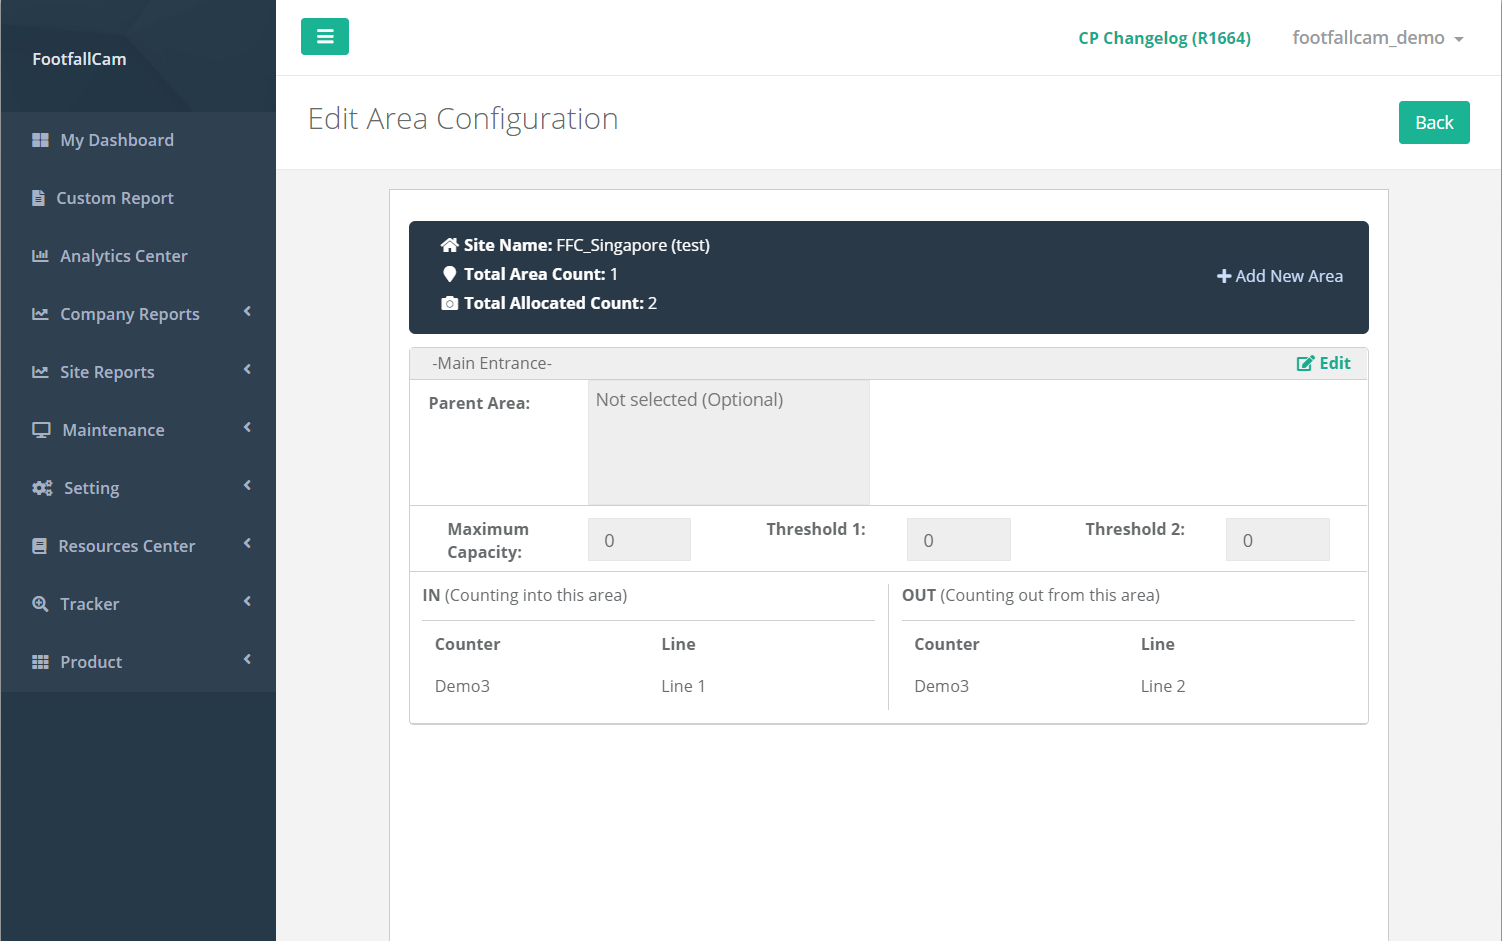Open the footfallcam_demo user dropdown
Screen dimensions: 1502x941
(x=1377, y=38)
